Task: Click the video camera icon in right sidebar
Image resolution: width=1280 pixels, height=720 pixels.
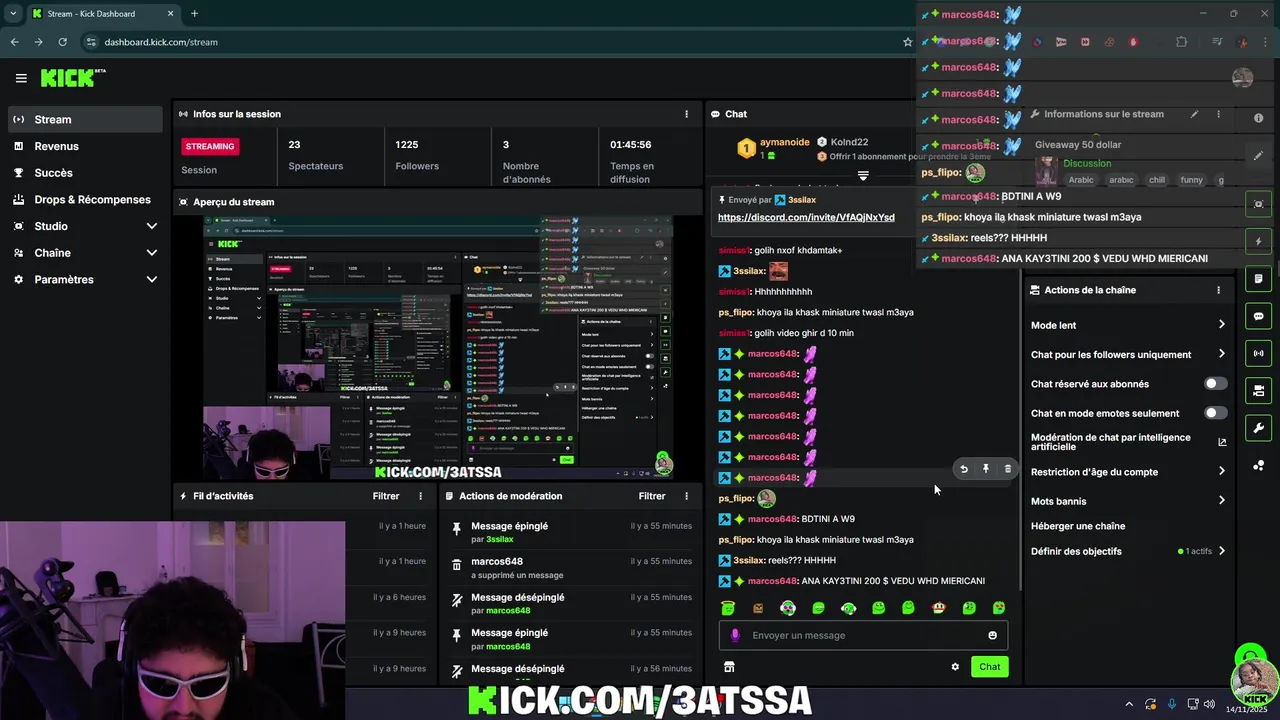Action: click(1258, 391)
